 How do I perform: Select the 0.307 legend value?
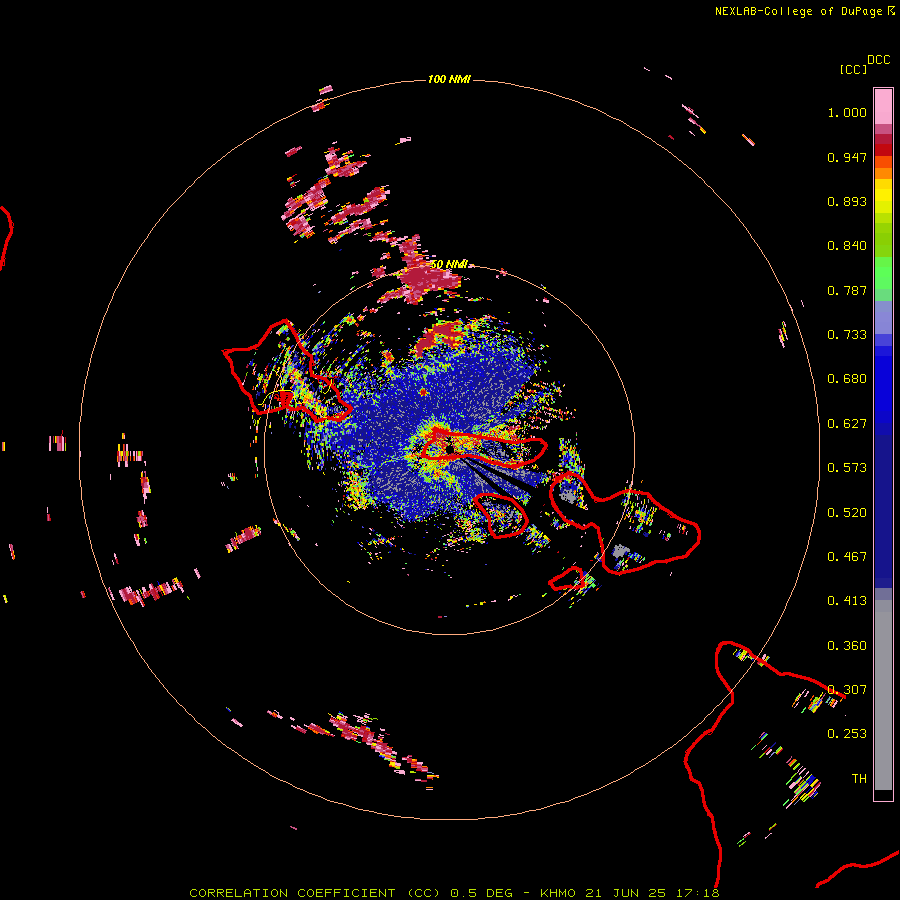click(x=847, y=690)
